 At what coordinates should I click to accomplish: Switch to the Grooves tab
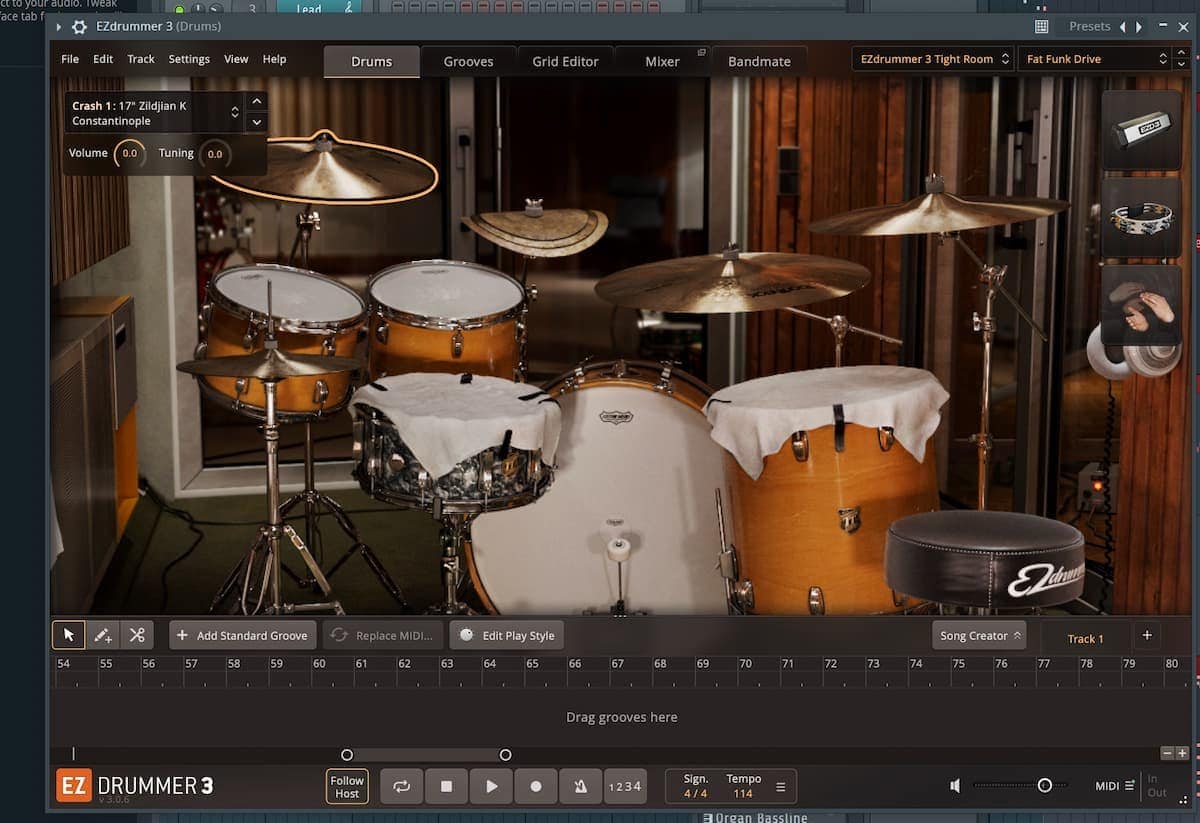(468, 62)
